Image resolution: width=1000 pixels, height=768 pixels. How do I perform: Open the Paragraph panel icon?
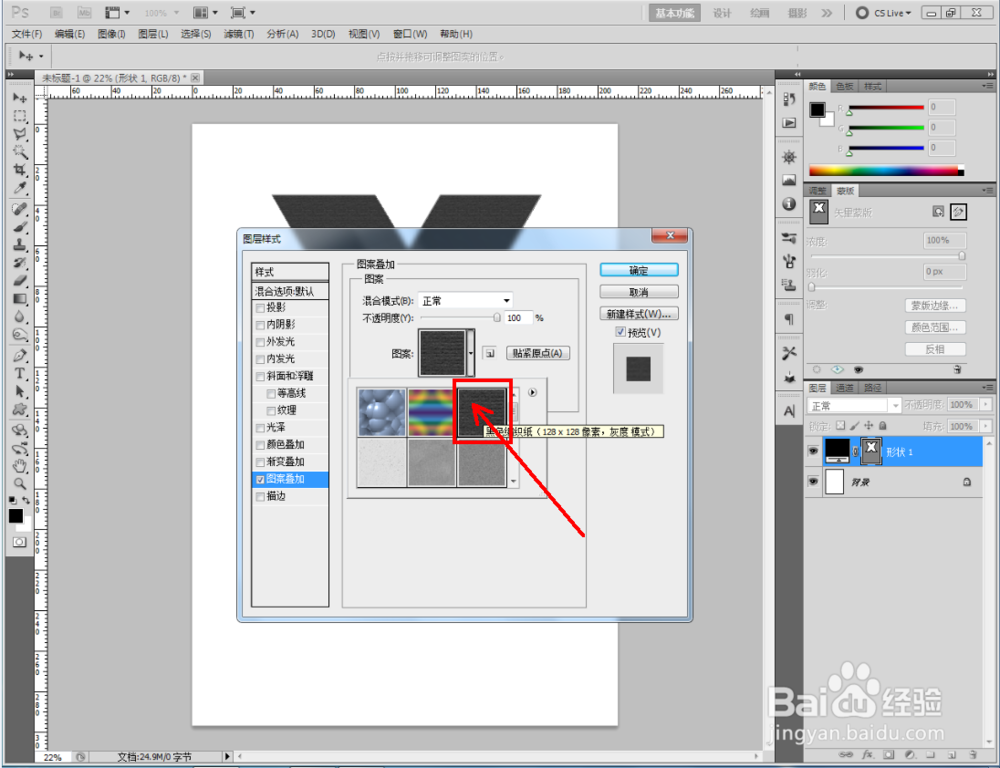[x=789, y=319]
